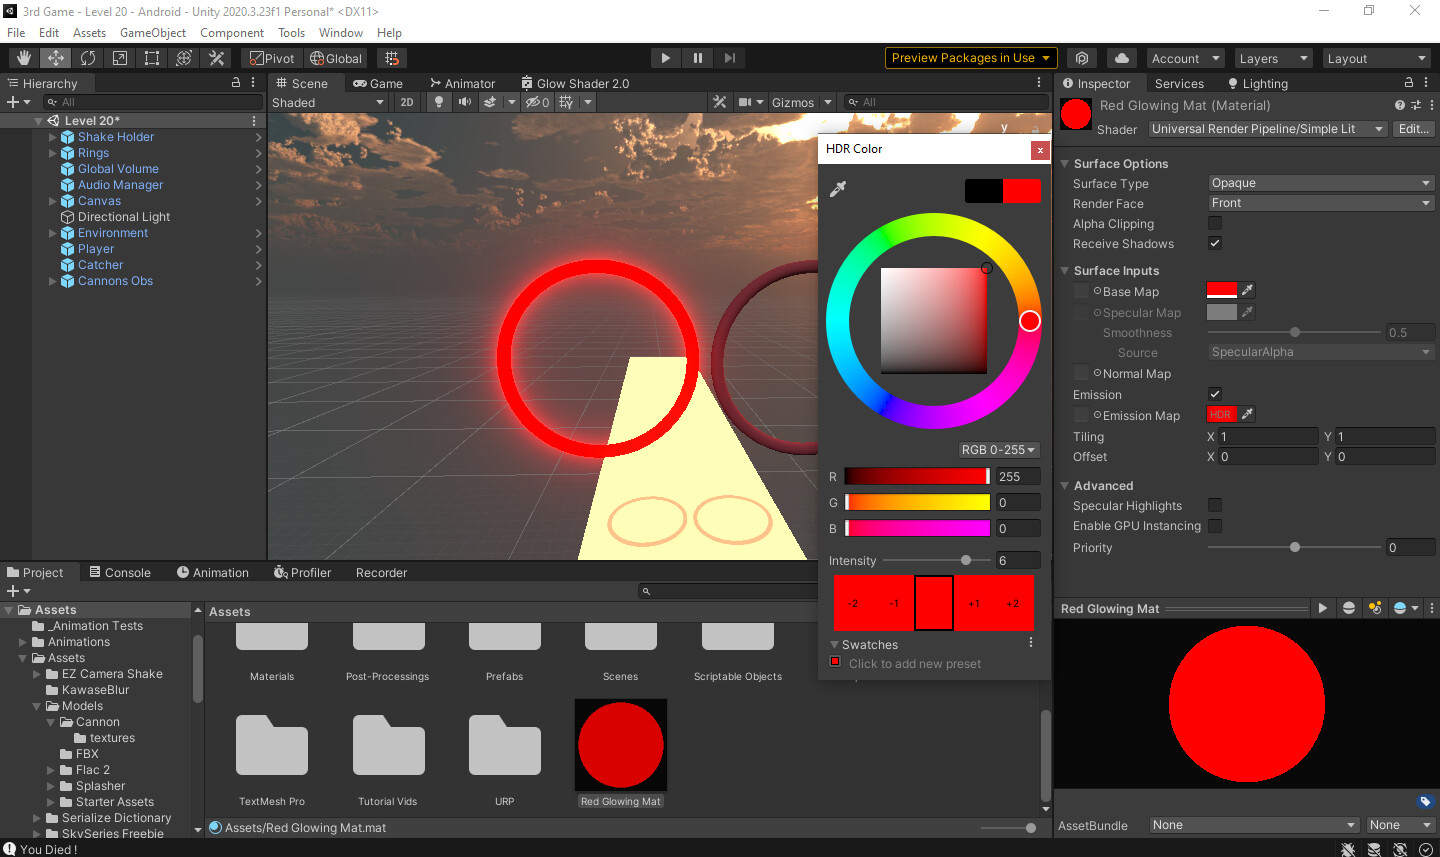Toggle scene lighting in the Scene view toolbar
Viewport: 1440px width, 857px height.
[439, 102]
